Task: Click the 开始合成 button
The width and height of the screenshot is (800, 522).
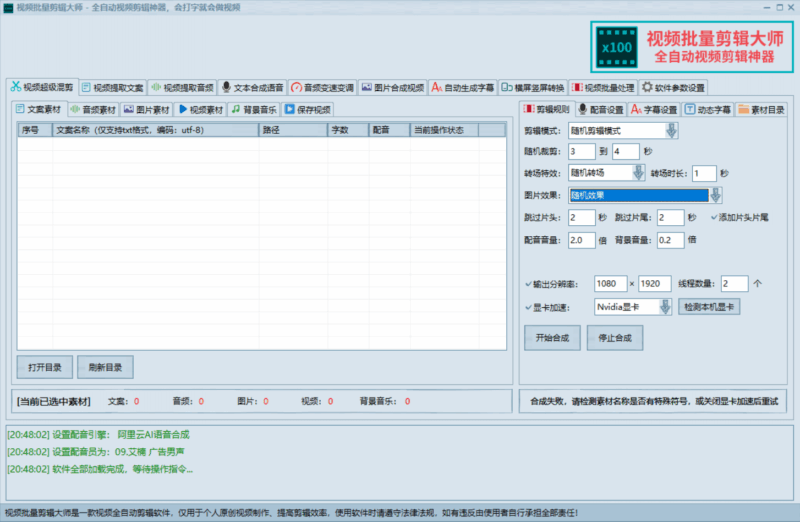Action: point(552,338)
